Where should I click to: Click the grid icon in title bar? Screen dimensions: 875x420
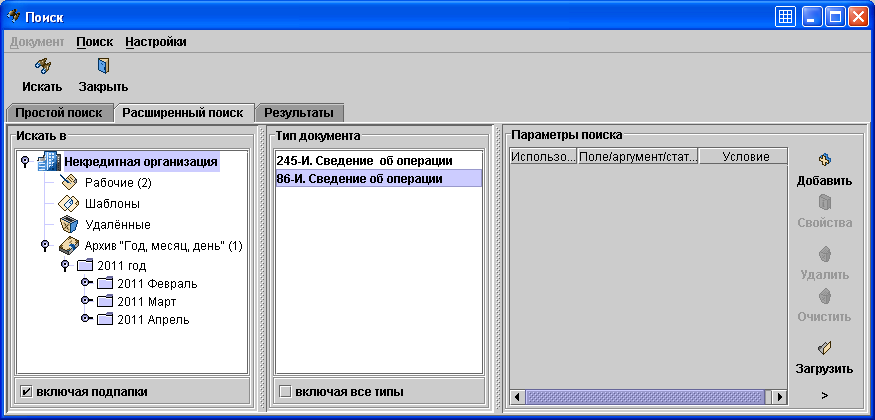(785, 17)
